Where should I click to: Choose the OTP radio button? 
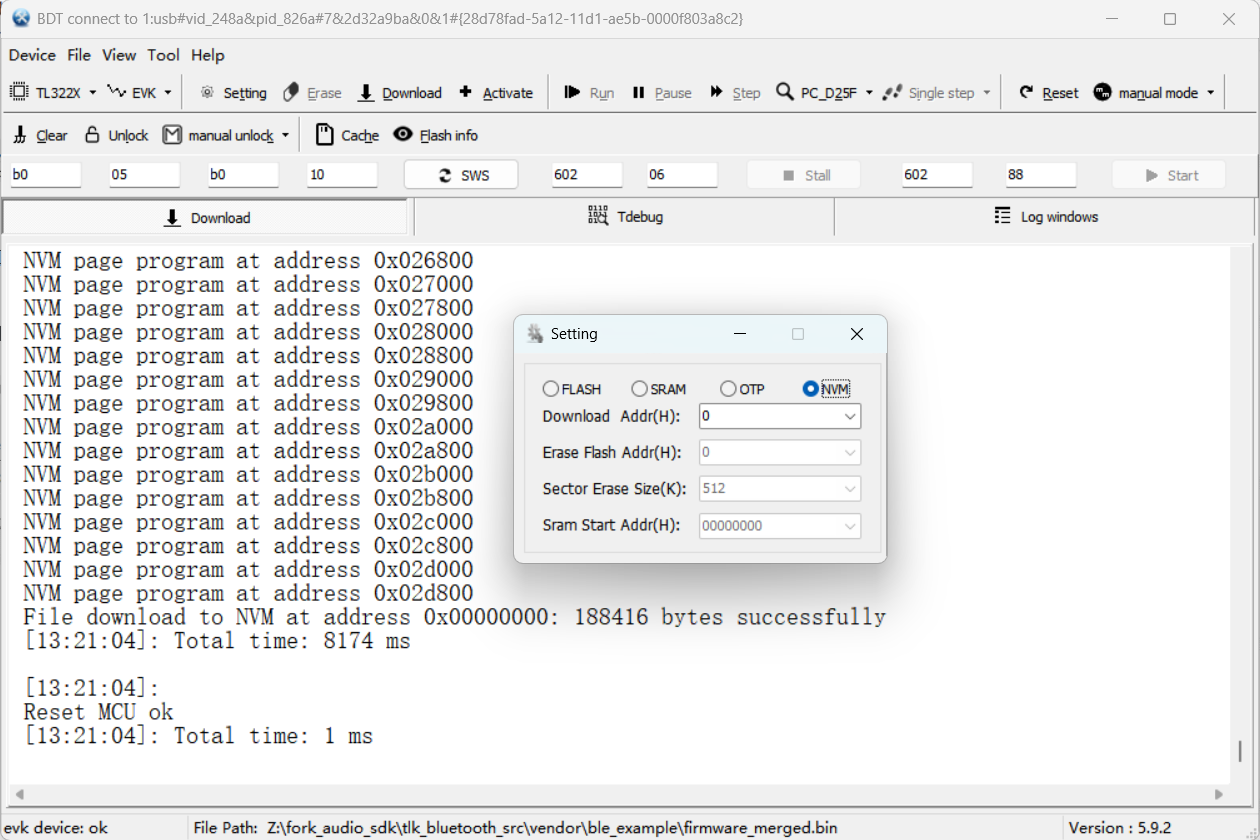(x=728, y=389)
